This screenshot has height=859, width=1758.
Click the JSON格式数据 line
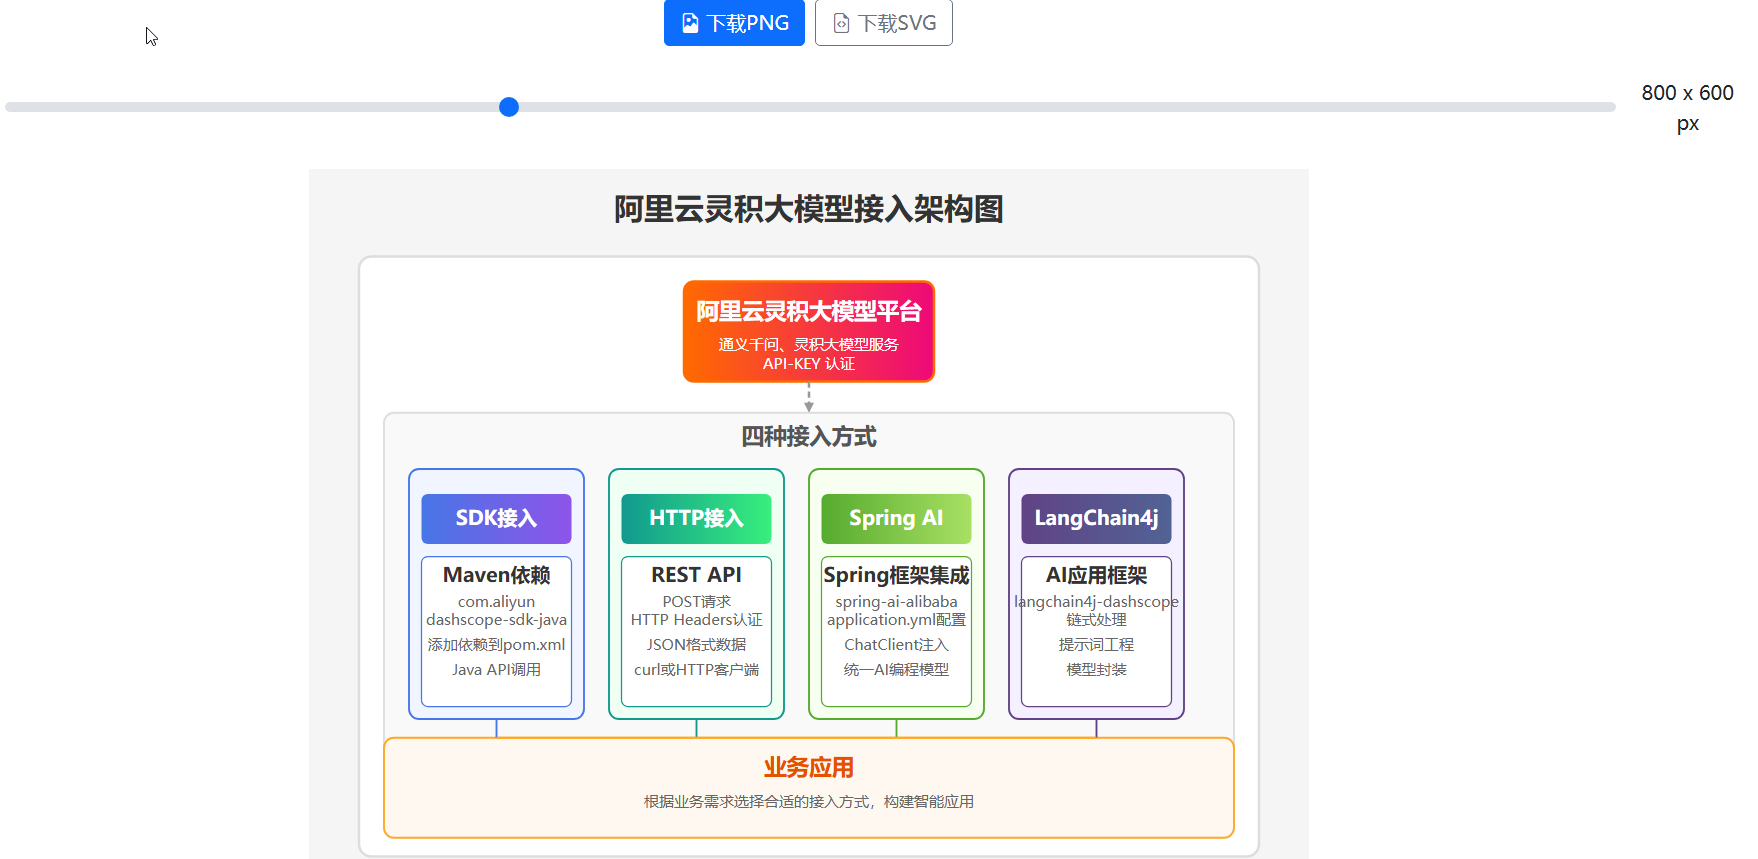696,645
